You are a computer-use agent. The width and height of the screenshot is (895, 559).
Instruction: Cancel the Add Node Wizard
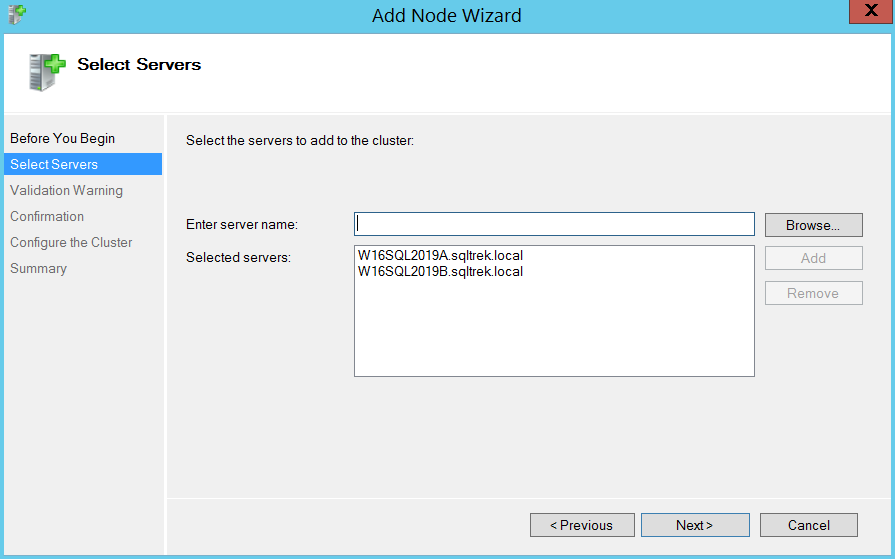pos(808,525)
